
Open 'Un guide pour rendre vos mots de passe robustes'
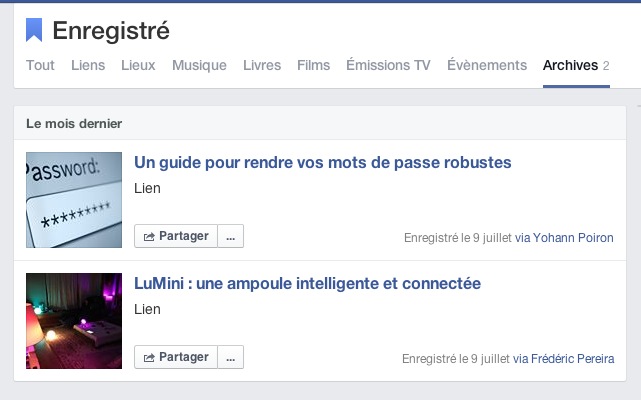[323, 162]
